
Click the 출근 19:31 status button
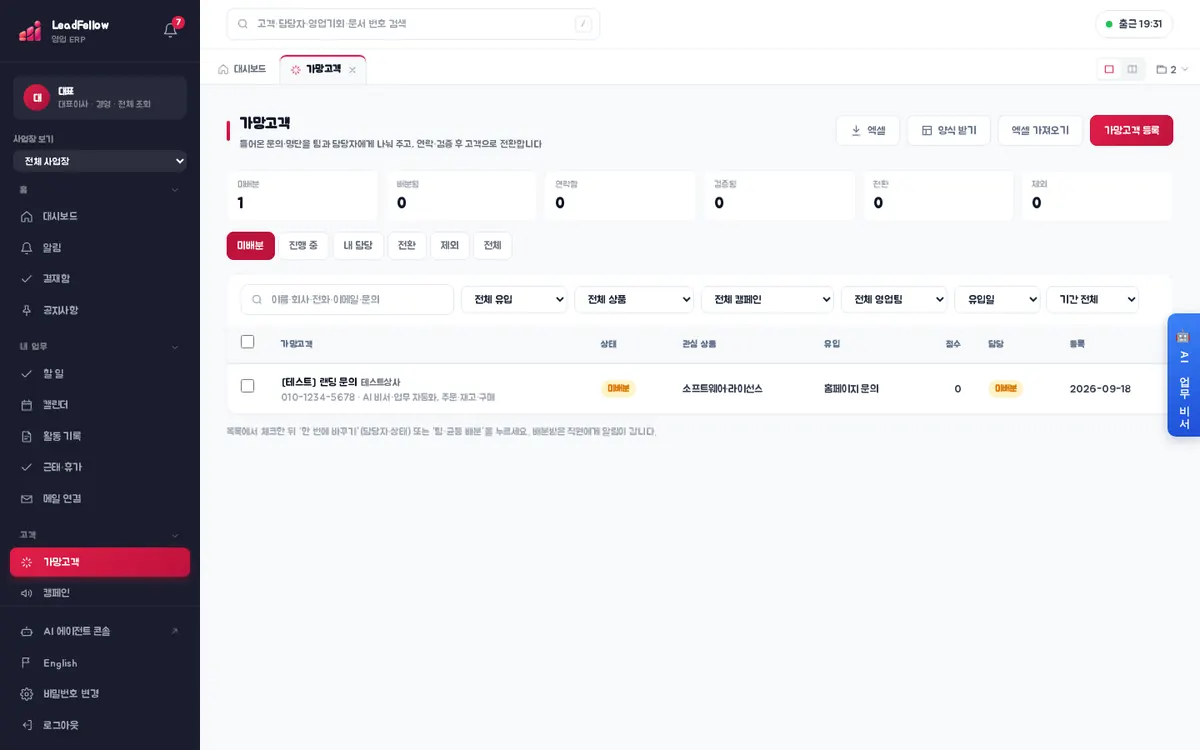click(1134, 24)
